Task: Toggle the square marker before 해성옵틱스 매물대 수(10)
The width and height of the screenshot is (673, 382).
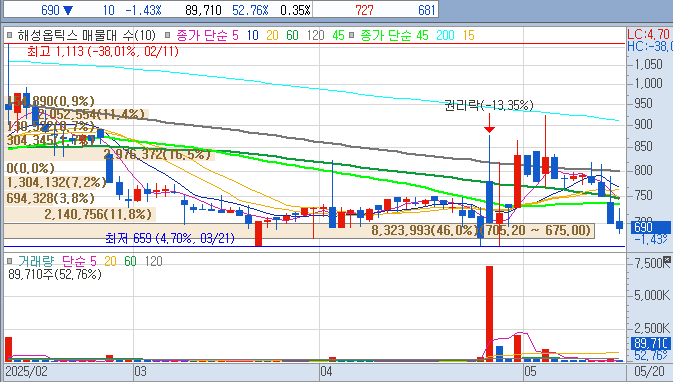Action: (x=9, y=36)
